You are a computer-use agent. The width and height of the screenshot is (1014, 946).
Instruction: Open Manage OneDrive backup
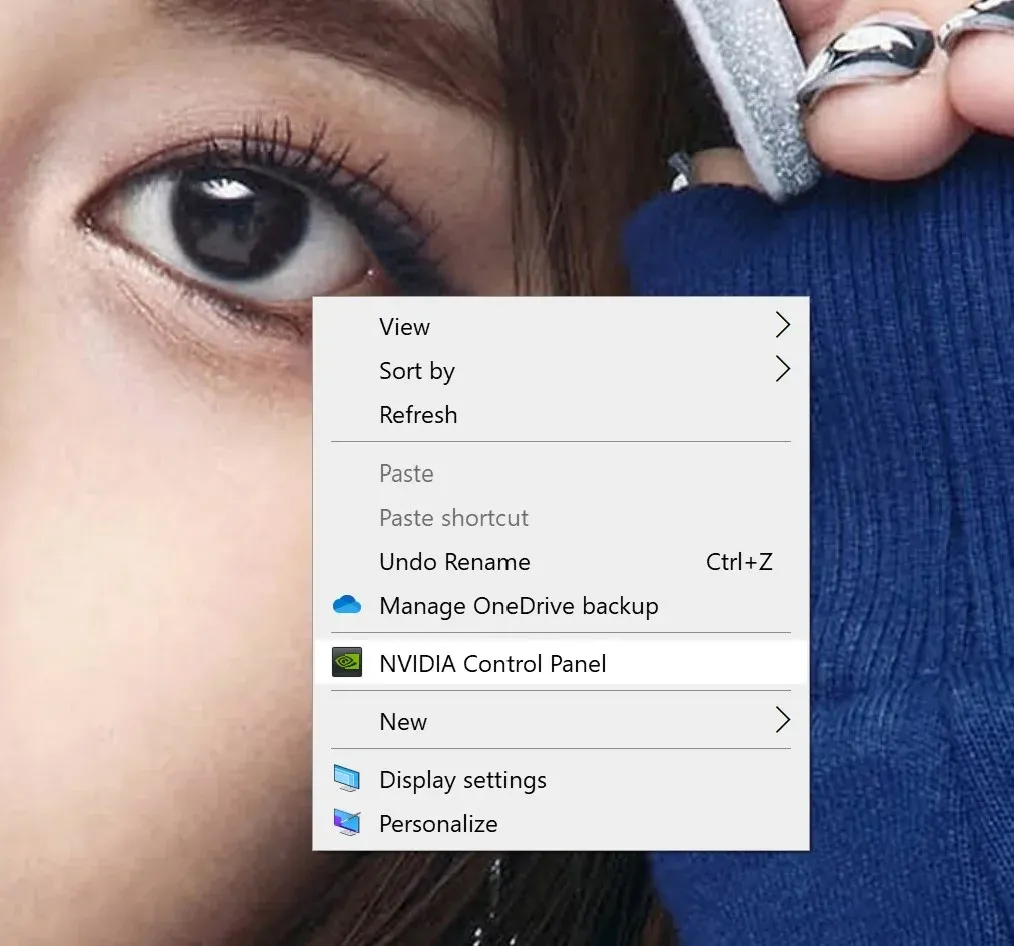click(x=518, y=606)
